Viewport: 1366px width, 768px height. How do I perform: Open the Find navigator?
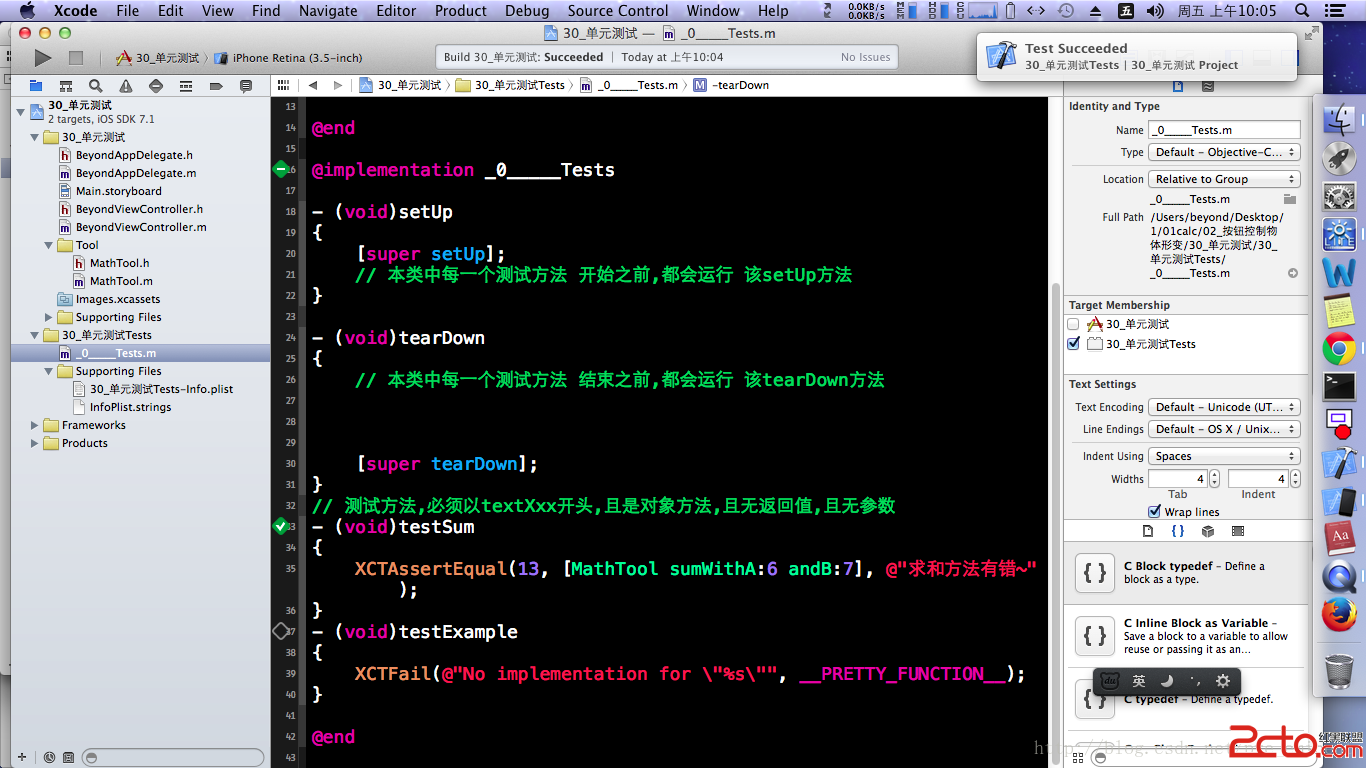[x=95, y=86]
